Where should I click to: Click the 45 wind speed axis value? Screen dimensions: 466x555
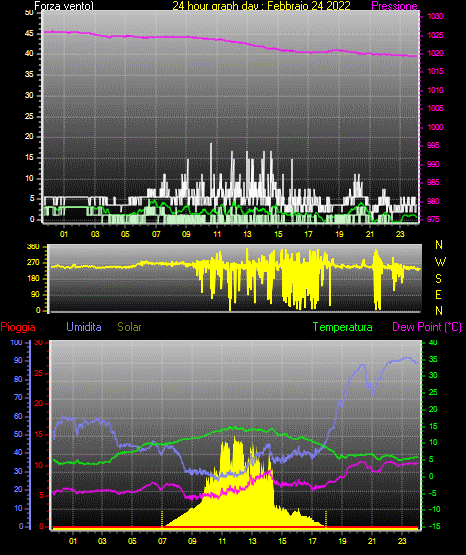point(29,34)
